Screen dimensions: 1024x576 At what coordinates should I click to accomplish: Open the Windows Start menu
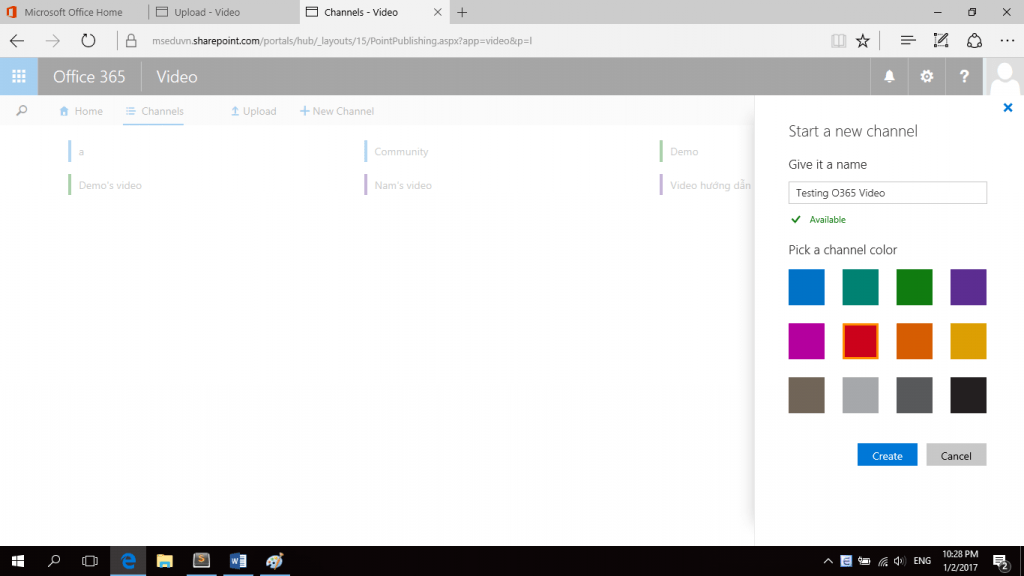point(18,561)
